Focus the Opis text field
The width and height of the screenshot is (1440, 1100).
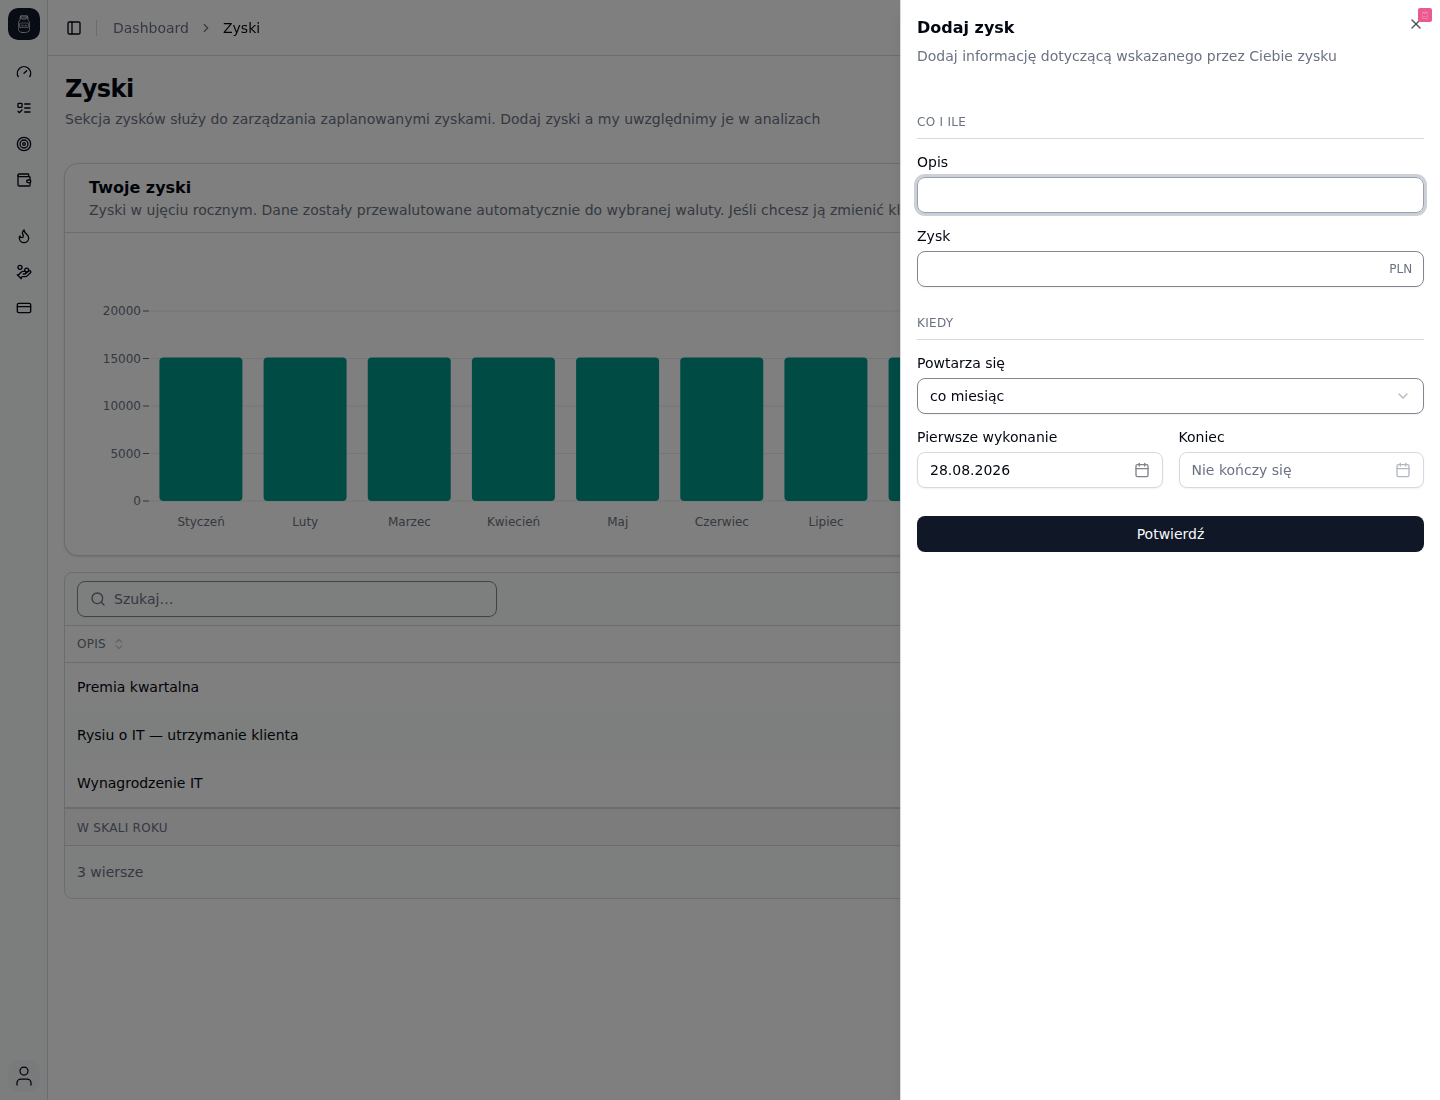coord(1170,195)
